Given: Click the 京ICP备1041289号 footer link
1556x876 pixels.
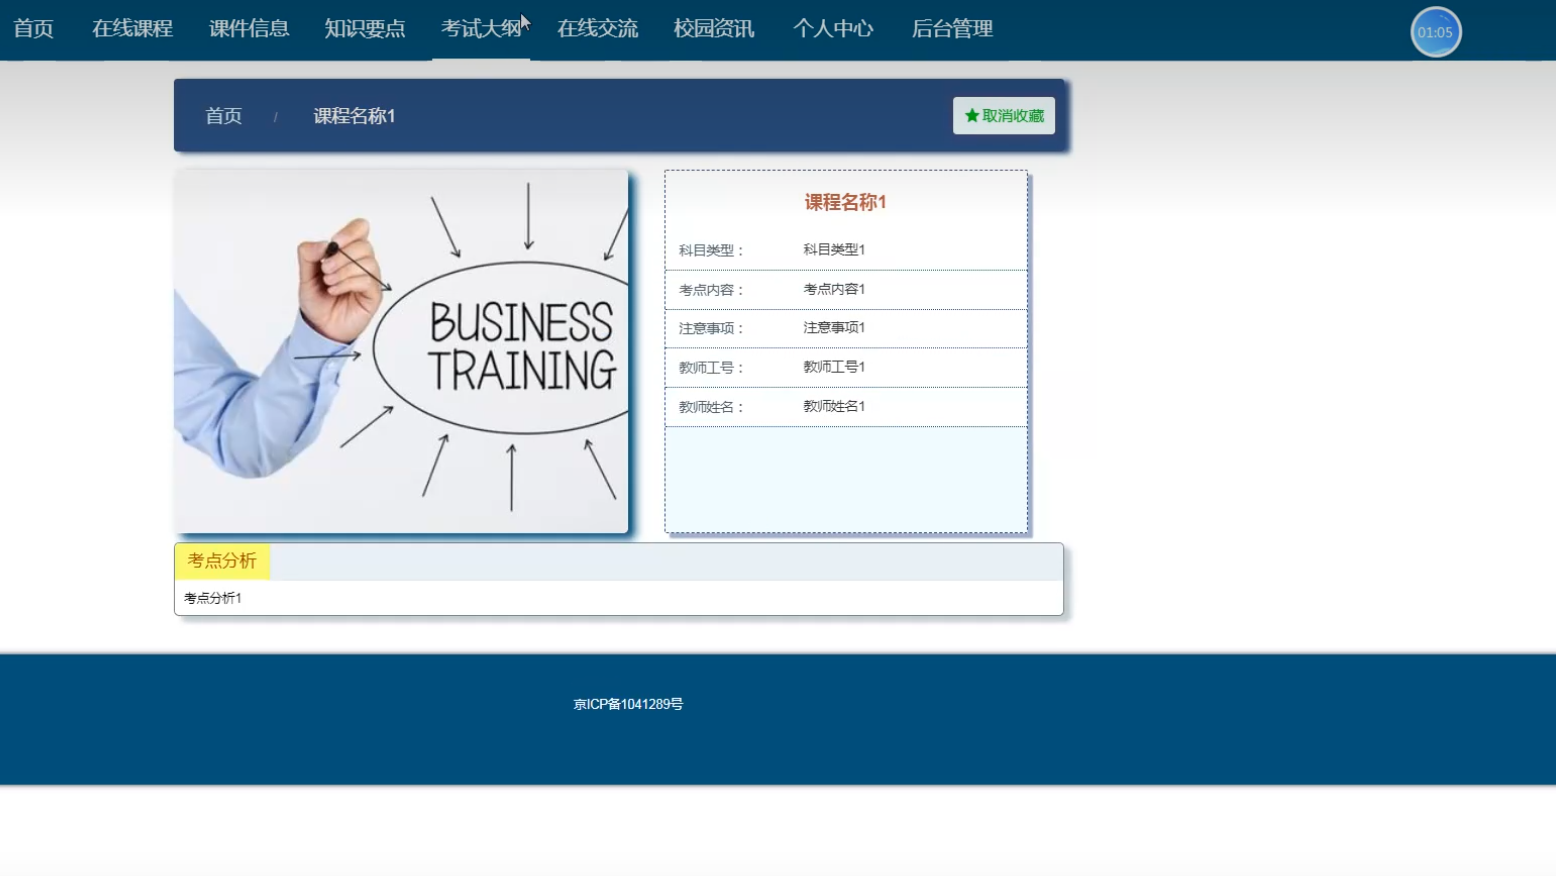Looking at the screenshot, I should coord(629,703).
